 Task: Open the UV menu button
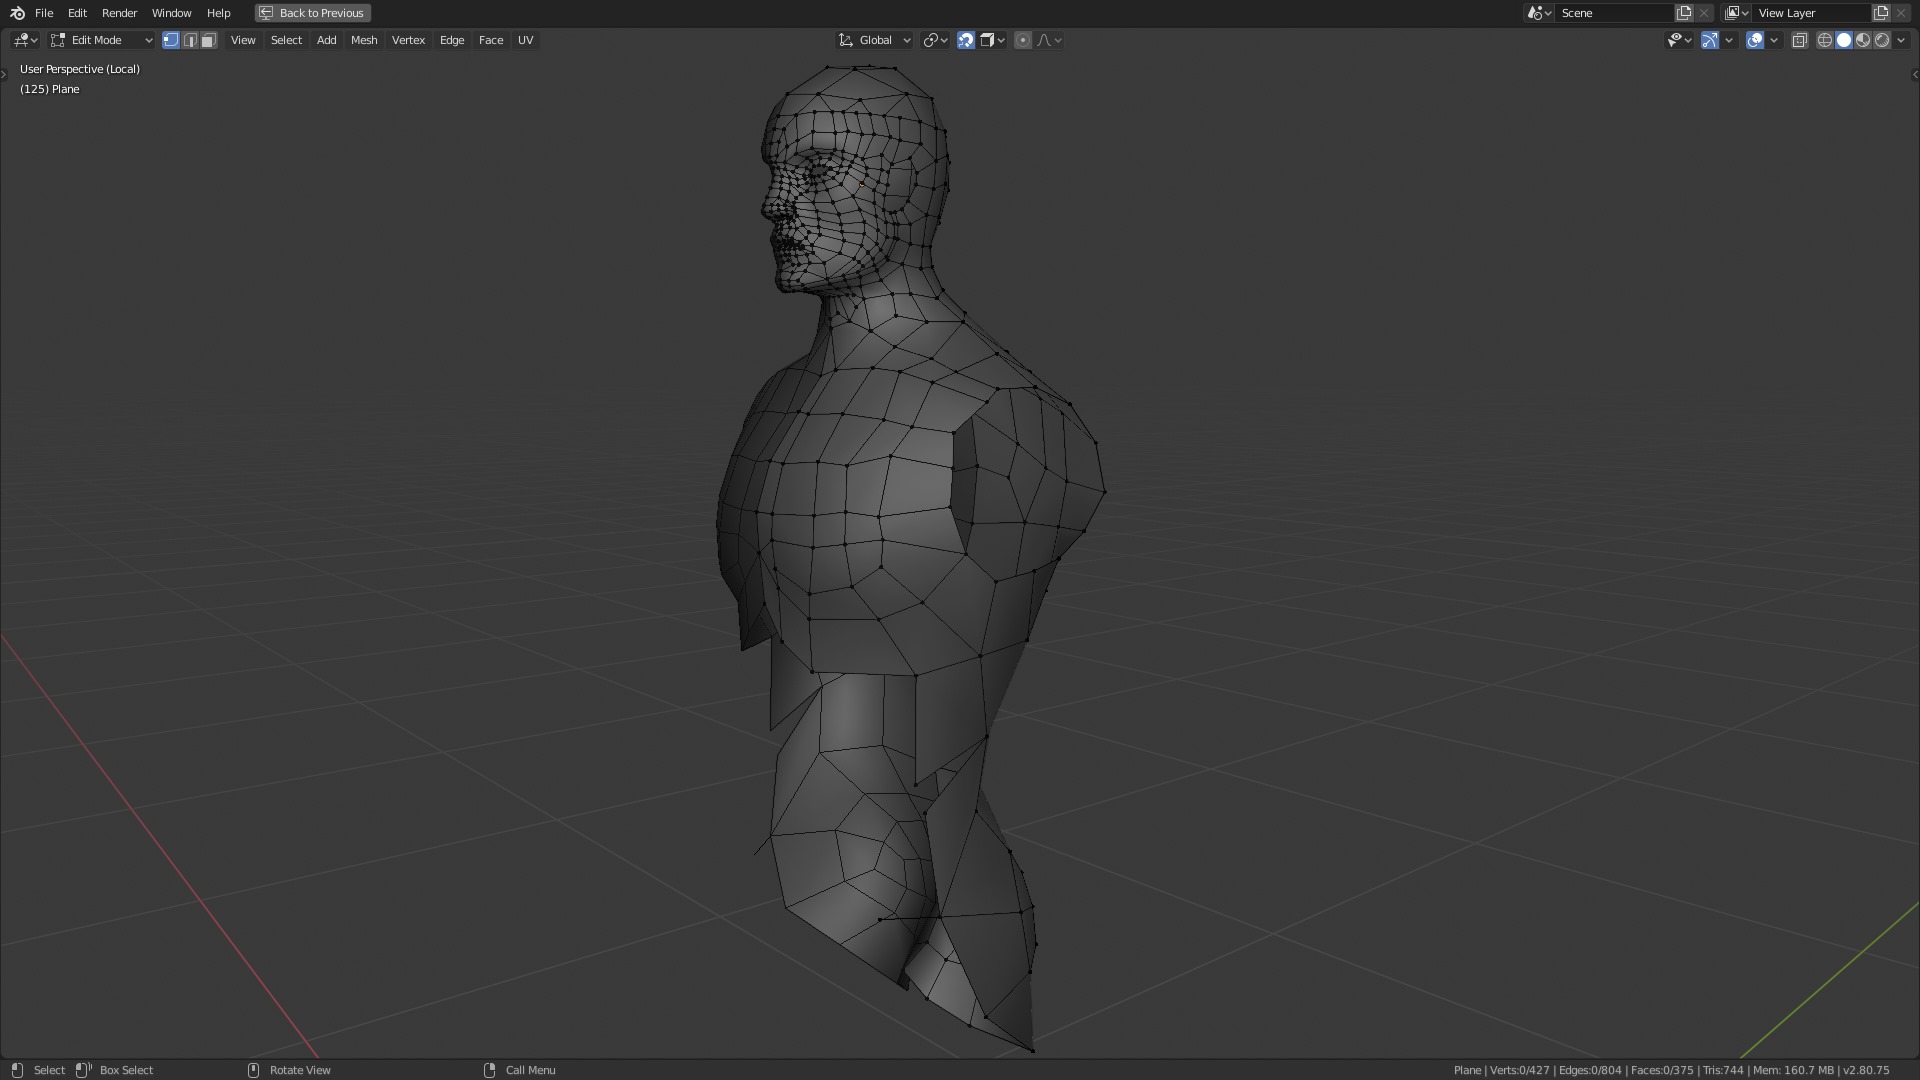(x=525, y=40)
